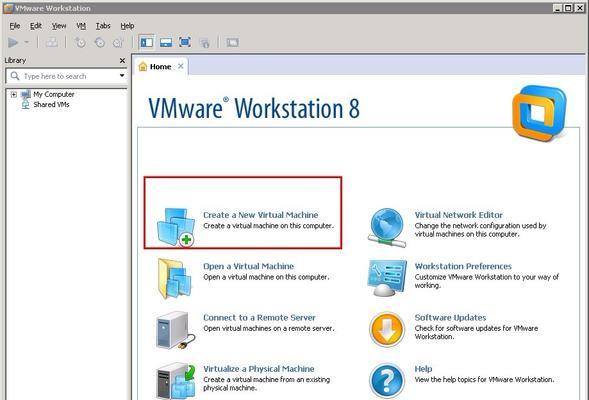Click text 'Create a virtual machine on this computer.'
Screen dimensions: 589x400
point(268,226)
